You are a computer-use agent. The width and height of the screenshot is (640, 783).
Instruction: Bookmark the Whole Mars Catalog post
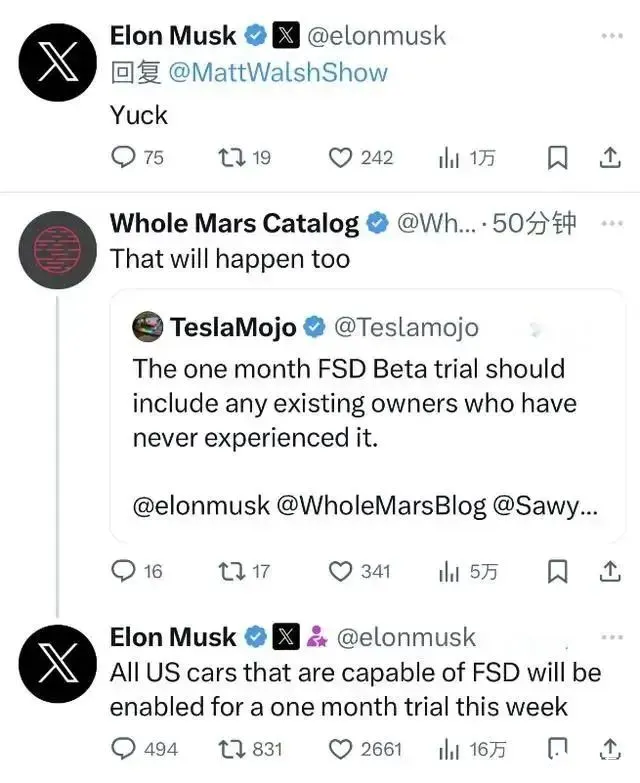coord(559,571)
